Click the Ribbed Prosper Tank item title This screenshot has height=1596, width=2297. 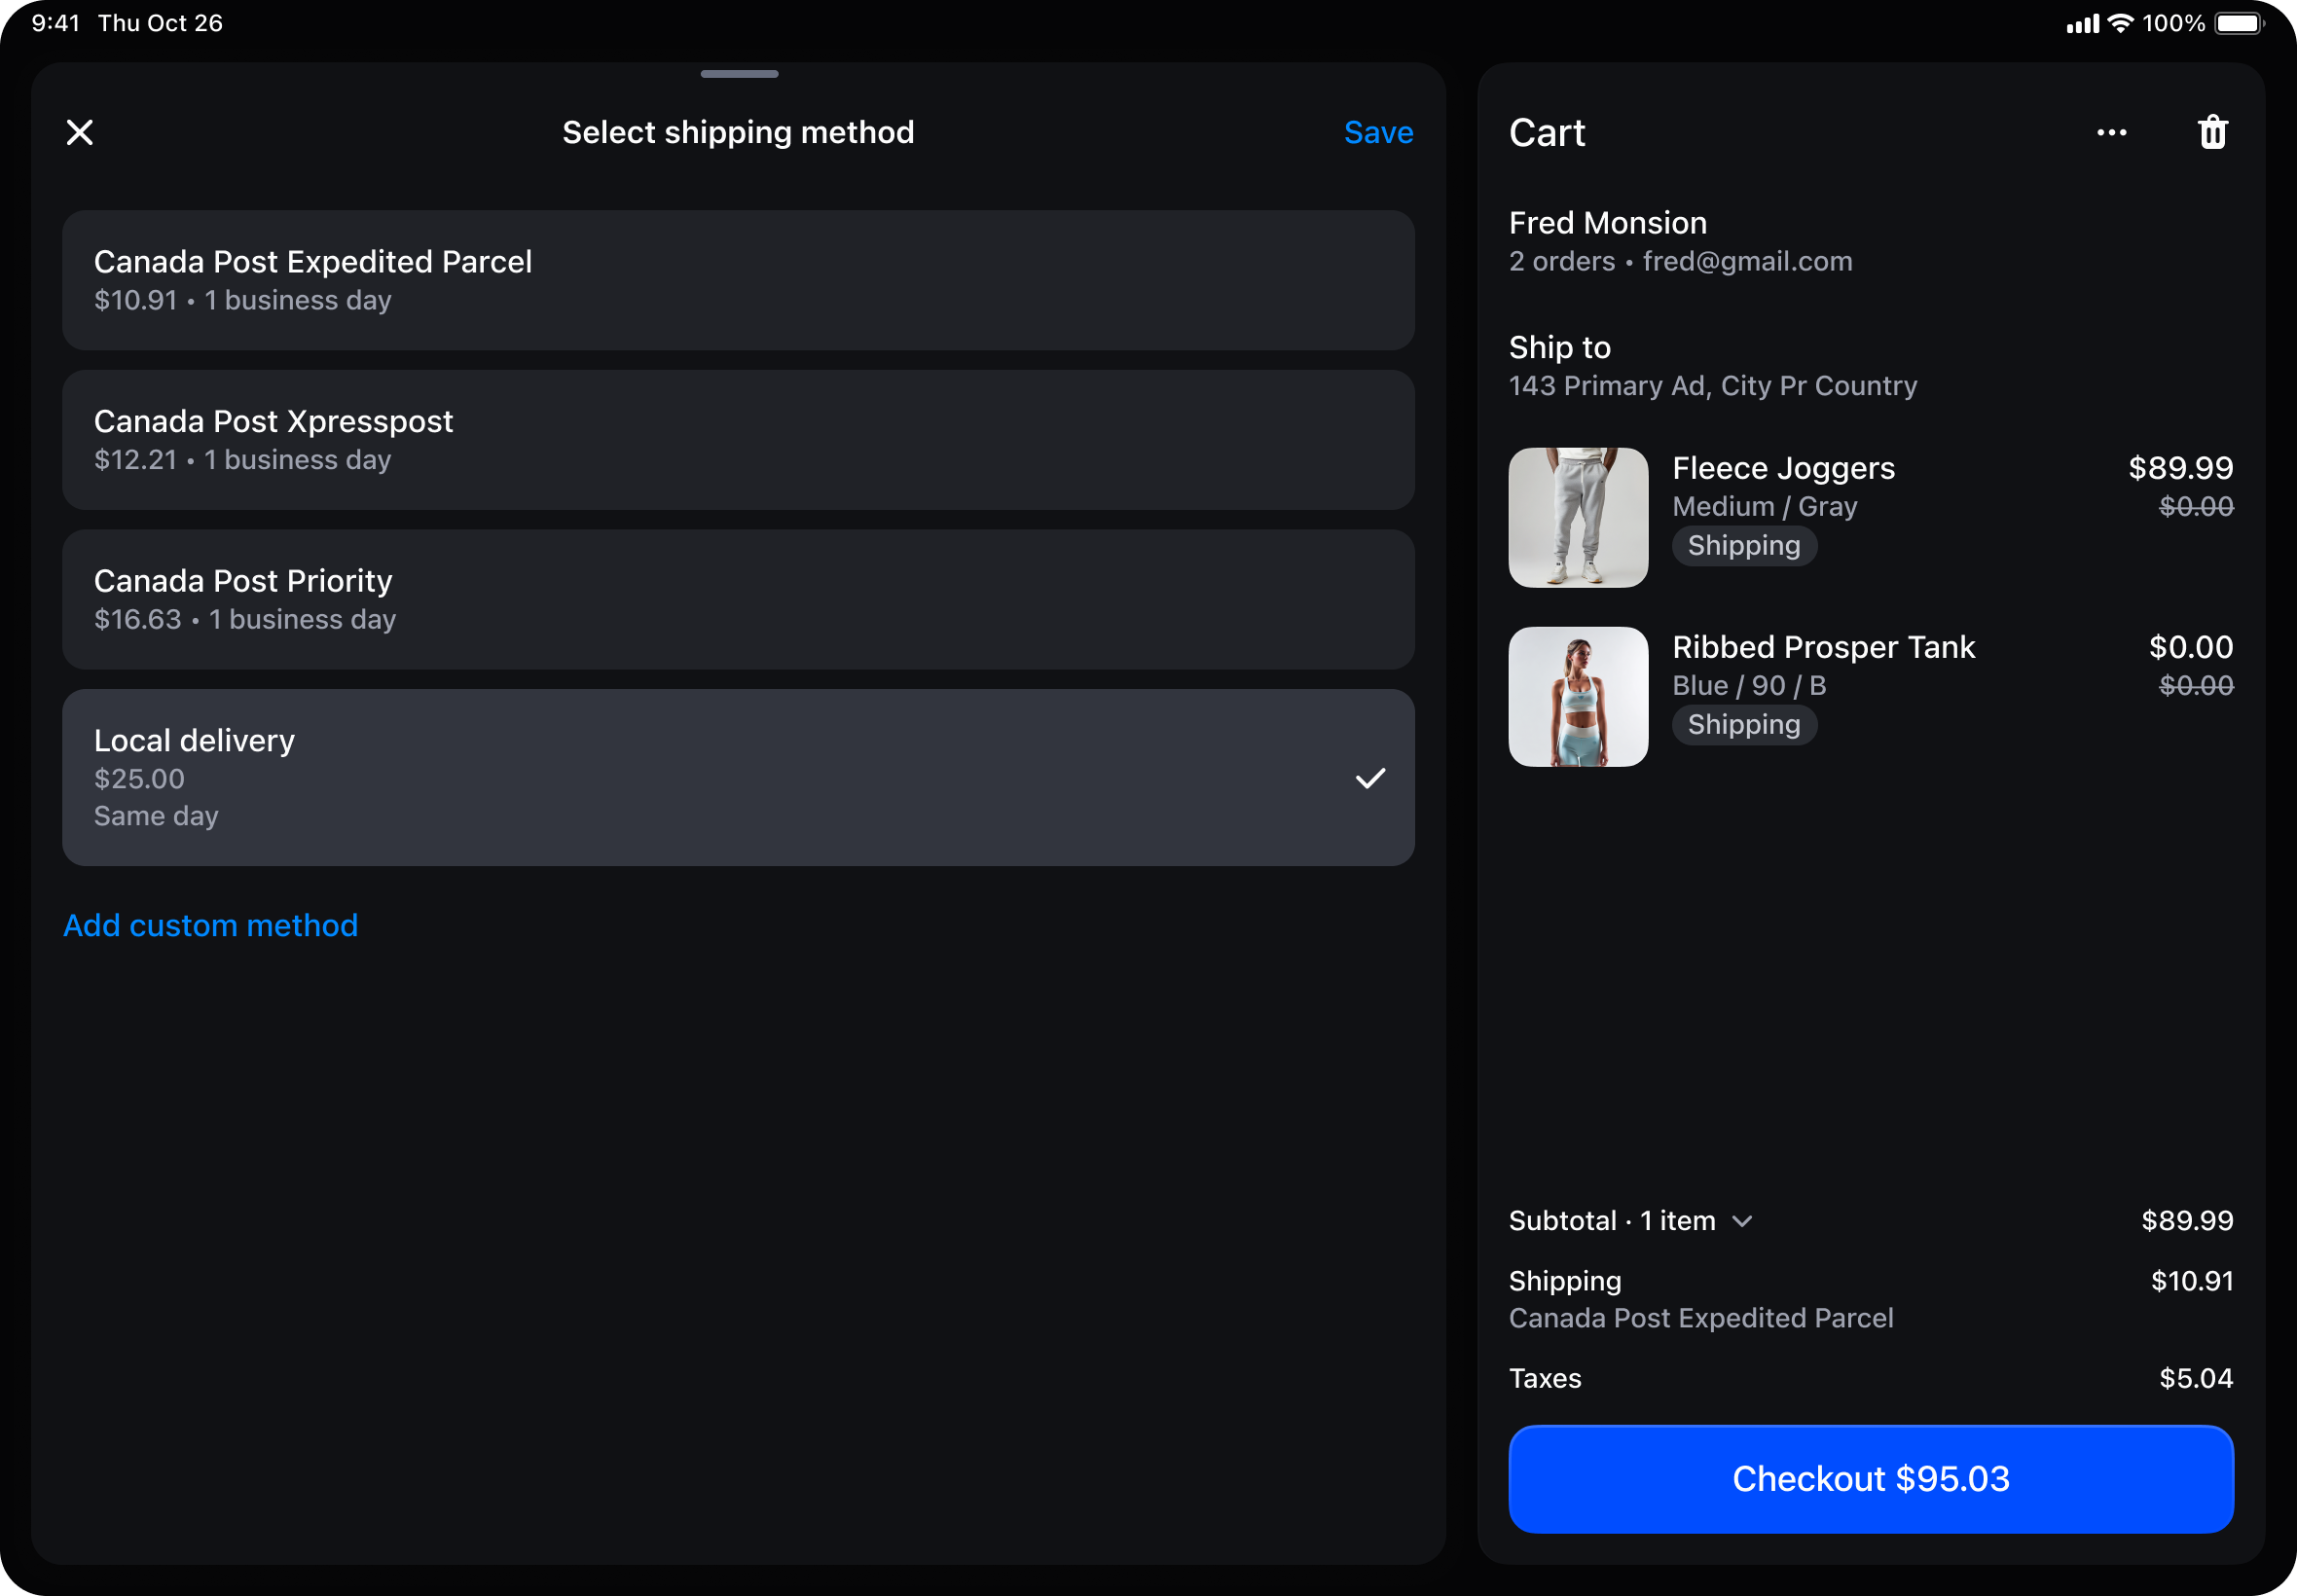click(1823, 647)
